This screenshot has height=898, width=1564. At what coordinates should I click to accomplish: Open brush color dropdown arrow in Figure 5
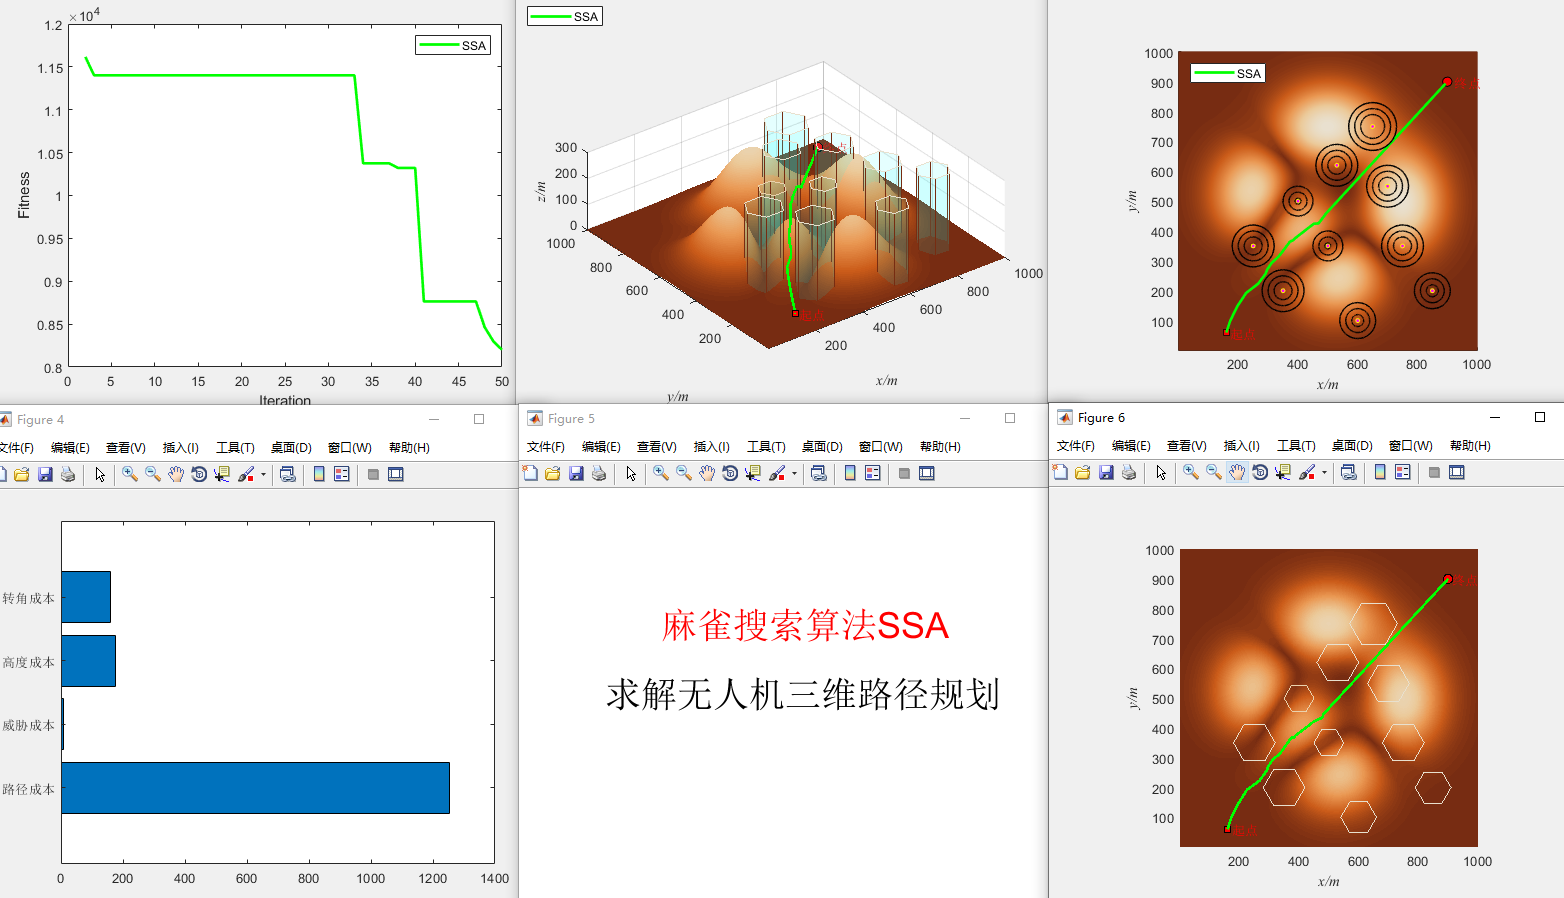pos(795,474)
